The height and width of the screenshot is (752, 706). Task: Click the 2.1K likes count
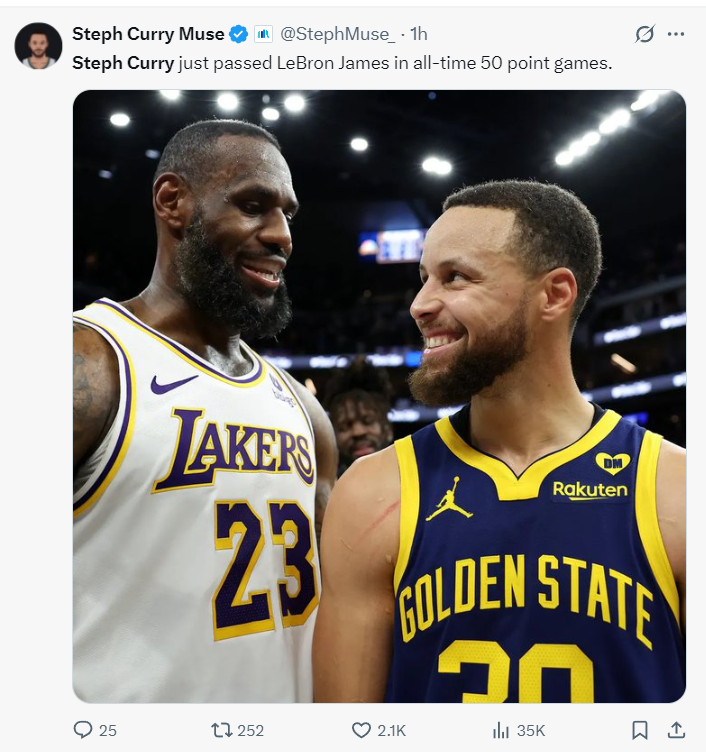(391, 730)
